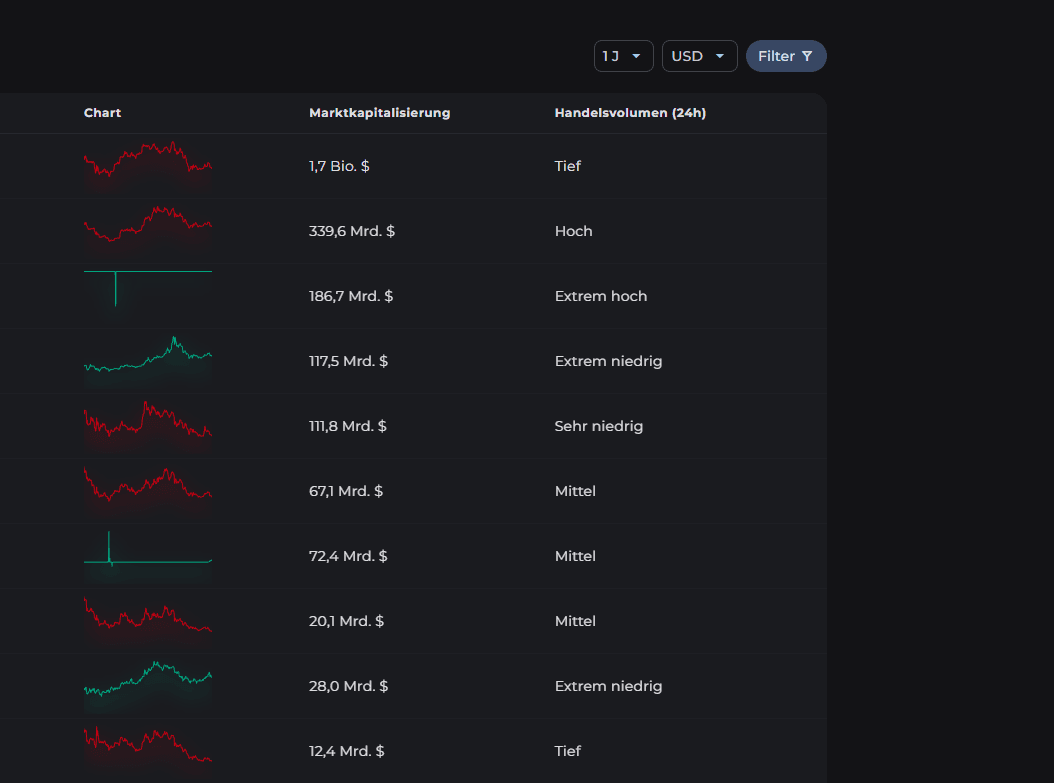Sort by the Marktkapitalisierung column header
Screen dimensions: 1054x783
379,113
